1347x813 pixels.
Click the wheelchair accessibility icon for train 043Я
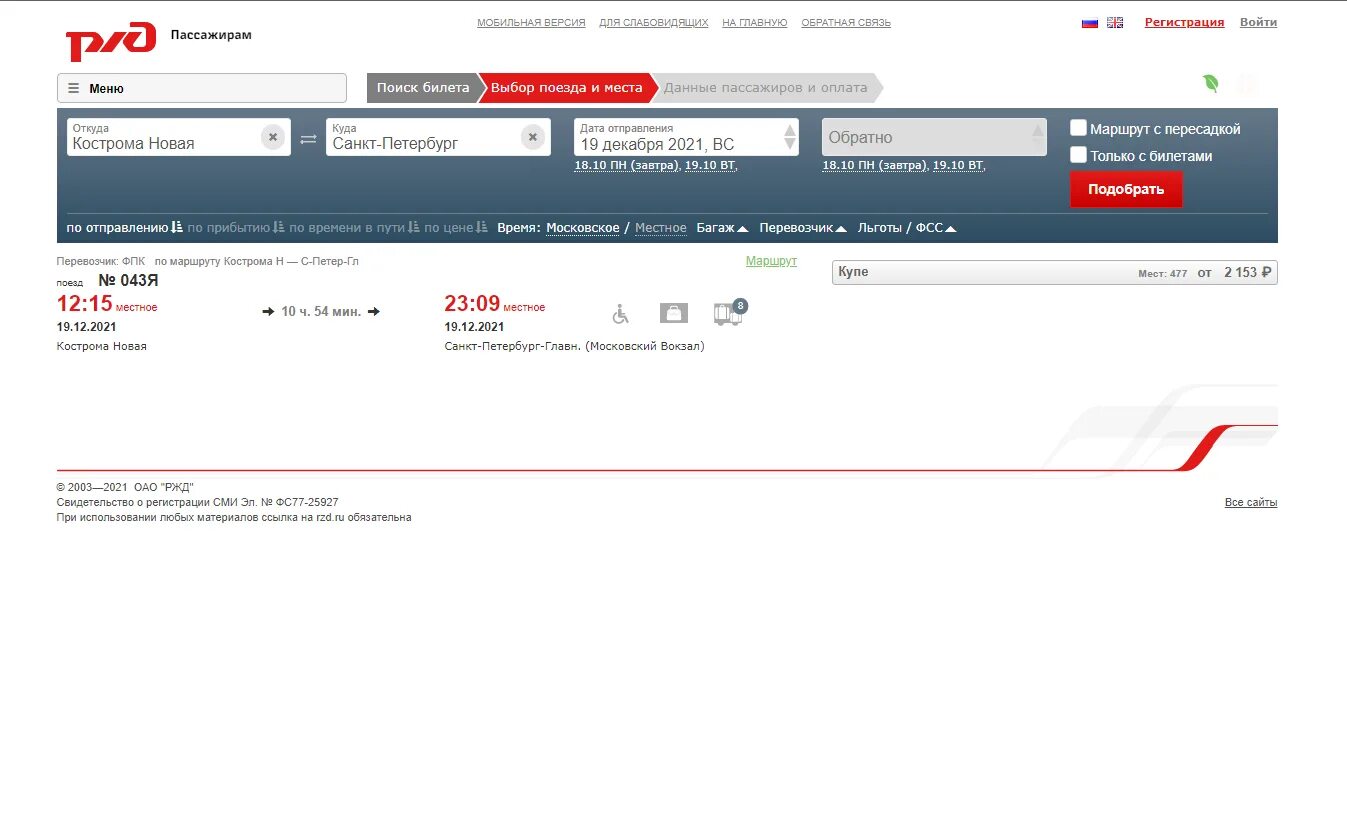pyautogui.click(x=621, y=314)
